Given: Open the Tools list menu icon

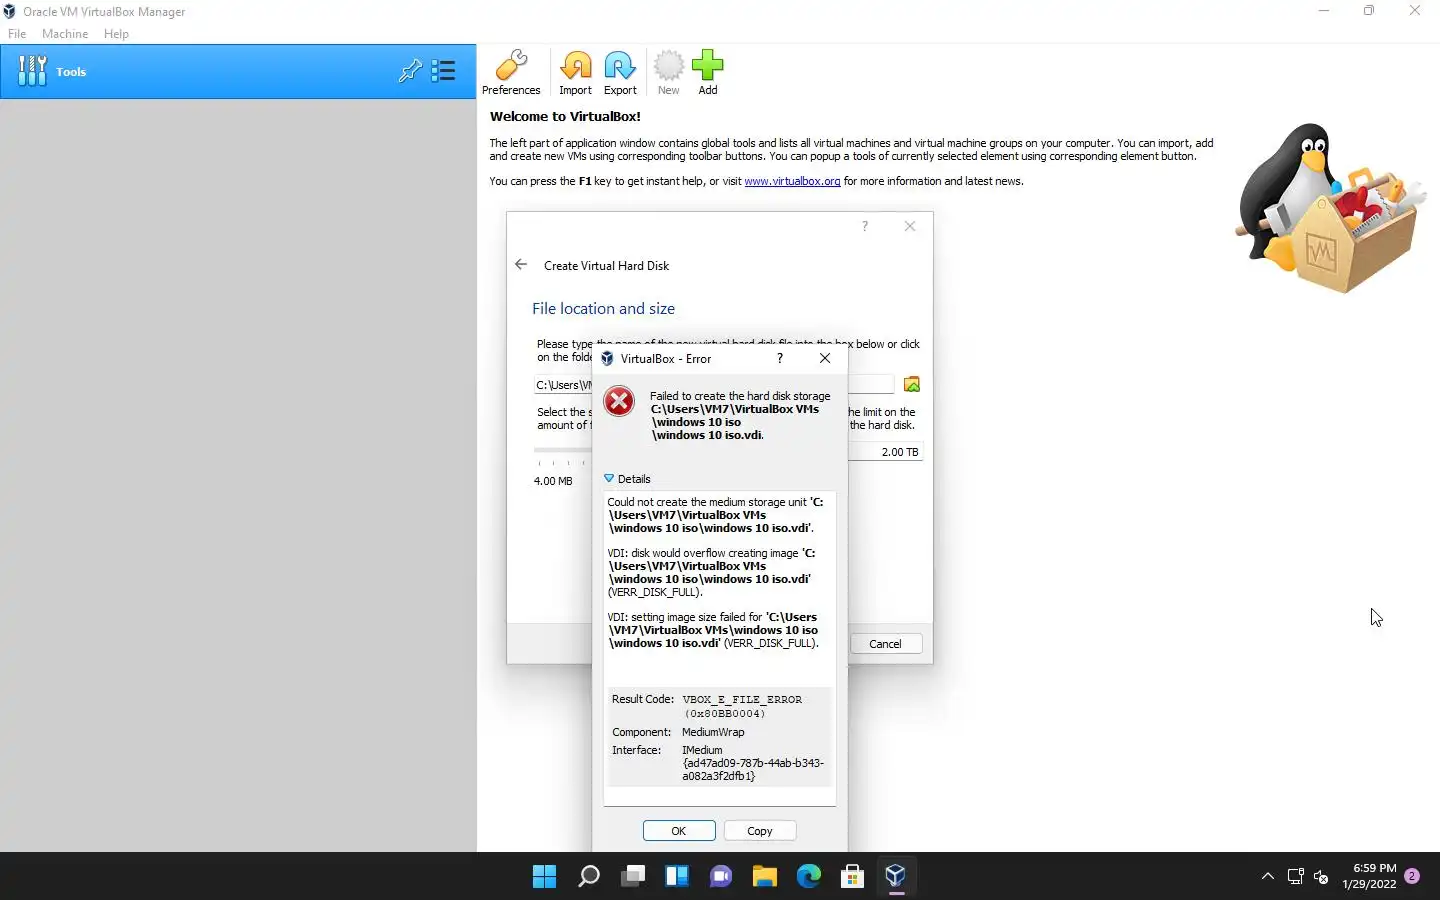Looking at the screenshot, I should [x=444, y=71].
